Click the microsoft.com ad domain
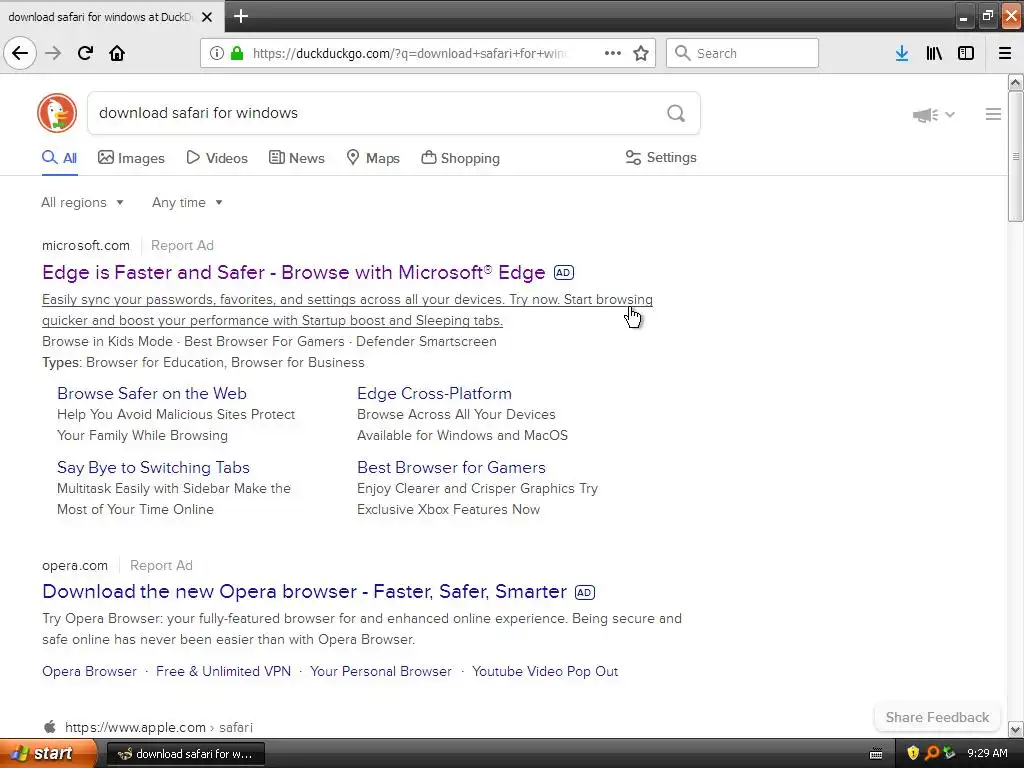The image size is (1024, 768). (x=86, y=246)
